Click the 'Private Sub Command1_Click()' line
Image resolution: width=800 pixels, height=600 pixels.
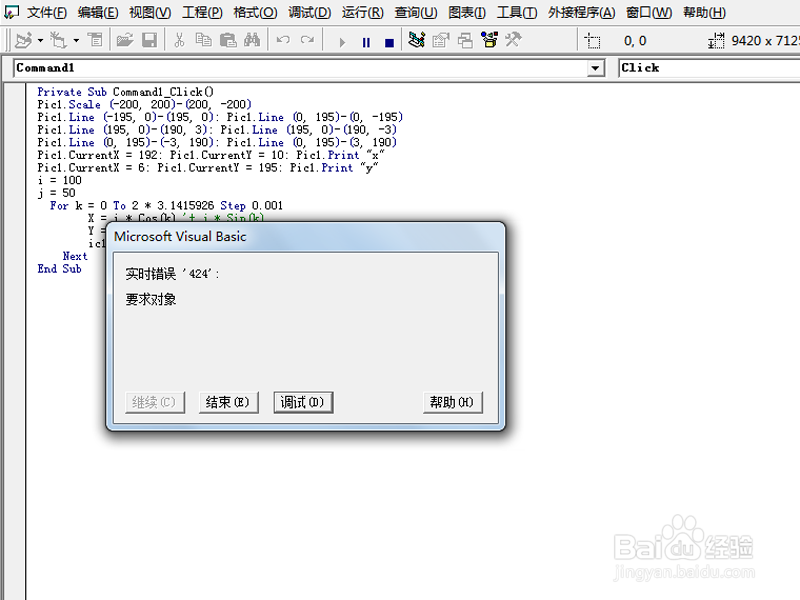(125, 92)
